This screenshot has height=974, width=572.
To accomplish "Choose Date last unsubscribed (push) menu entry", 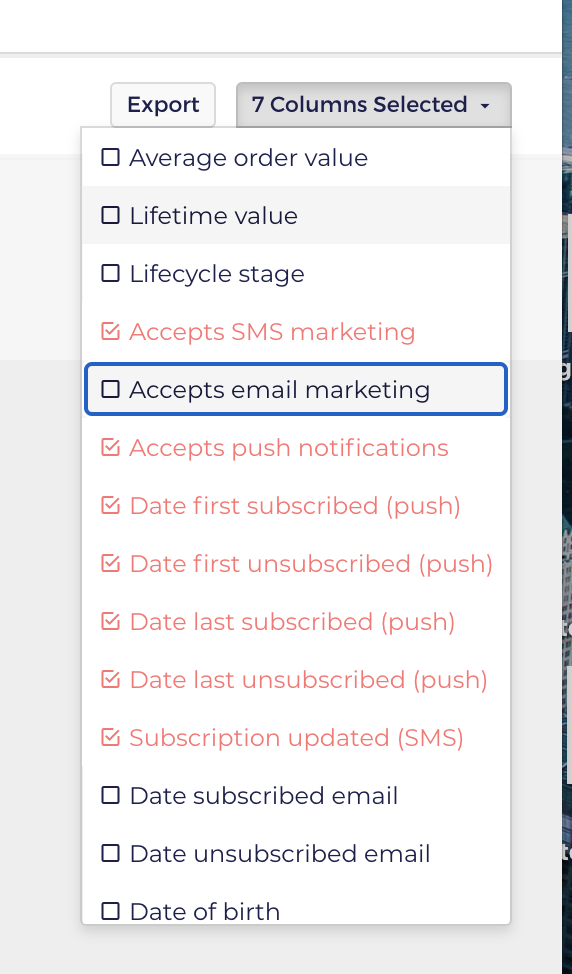I will pyautogui.click(x=296, y=680).
